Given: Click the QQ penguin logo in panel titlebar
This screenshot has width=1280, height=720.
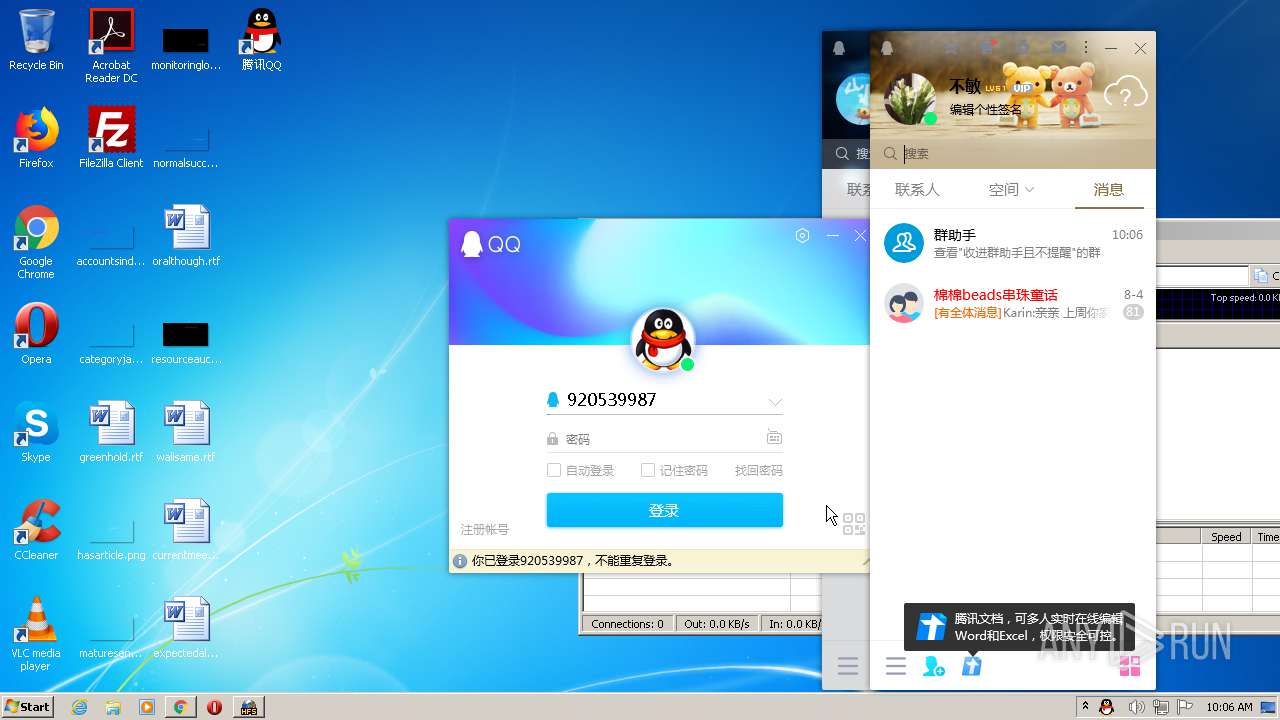Looking at the screenshot, I should 886,48.
